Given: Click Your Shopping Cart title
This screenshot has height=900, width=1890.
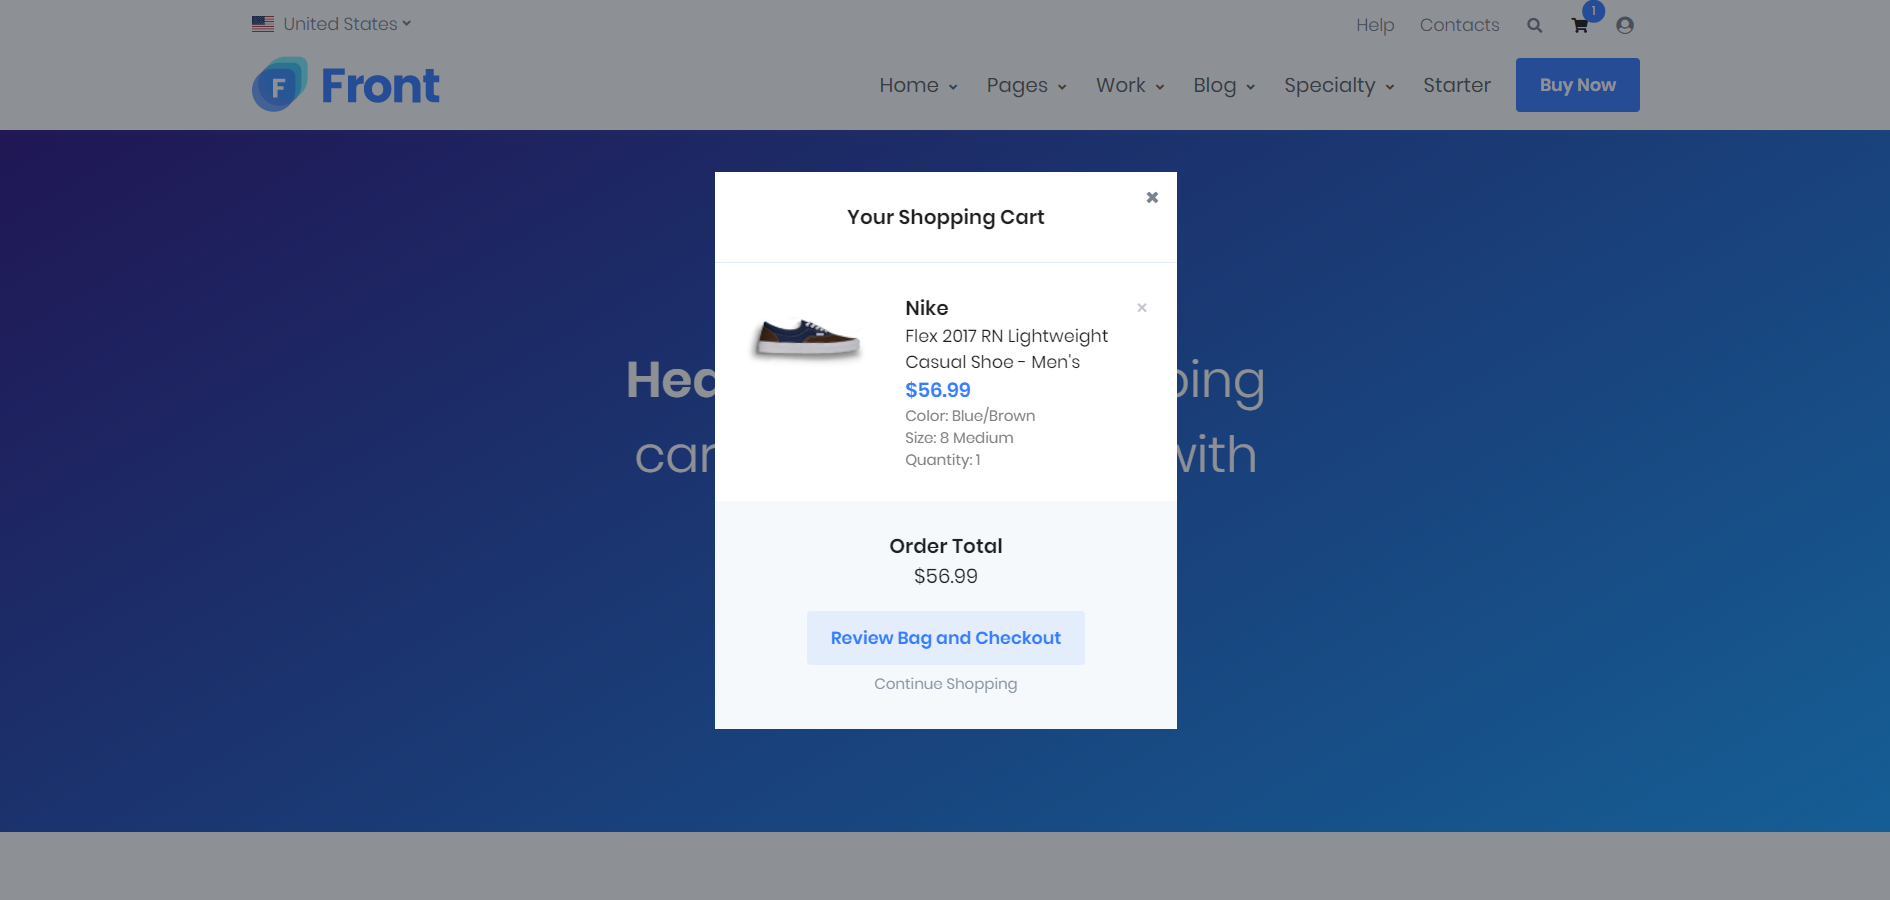Looking at the screenshot, I should [x=946, y=217].
